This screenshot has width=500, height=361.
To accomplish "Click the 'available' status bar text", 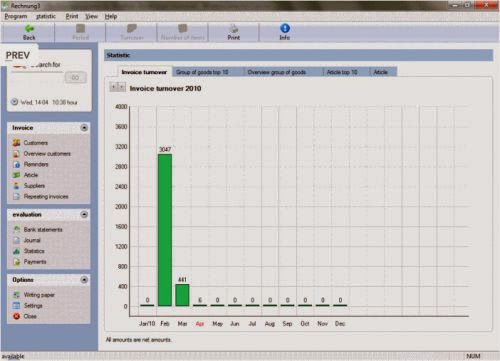I will point(13,356).
